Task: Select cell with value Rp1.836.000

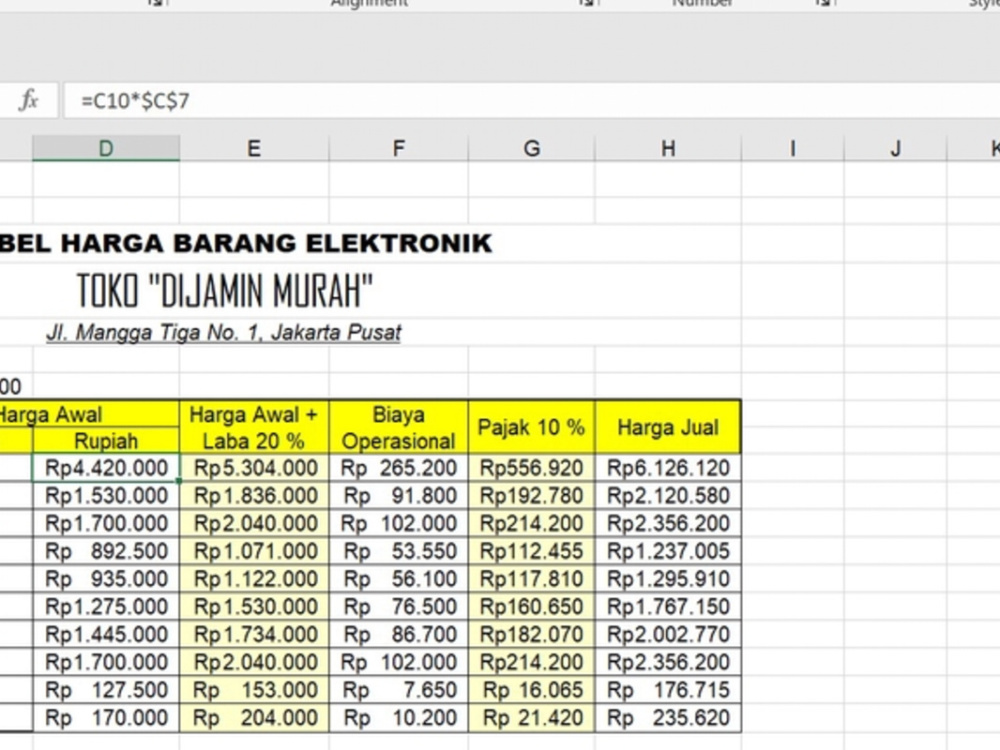Action: click(x=254, y=496)
